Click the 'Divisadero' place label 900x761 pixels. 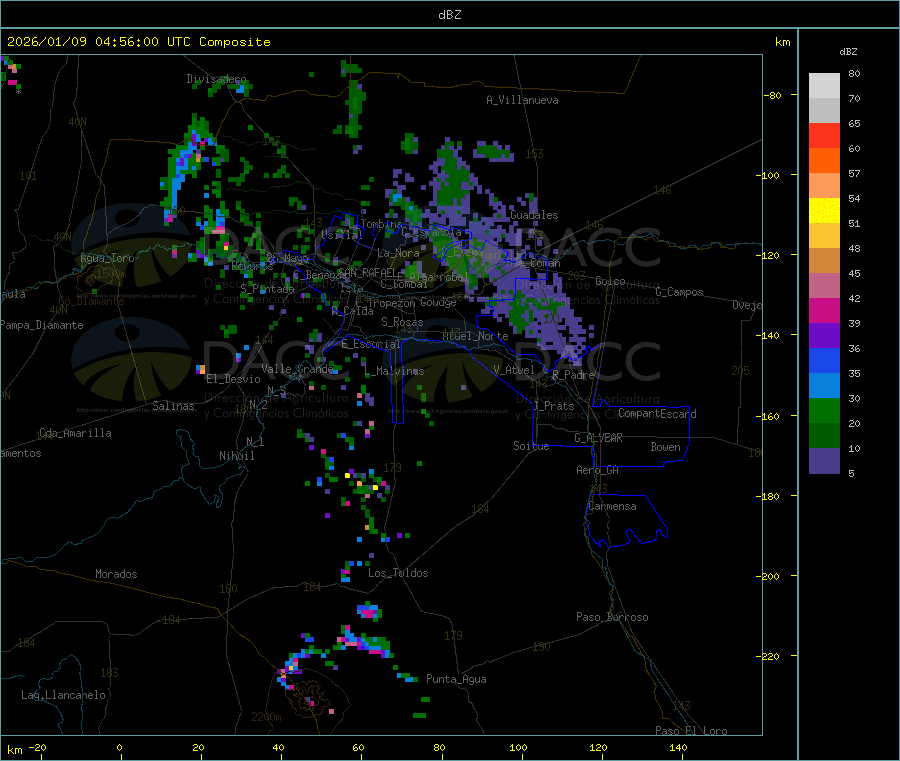point(216,79)
